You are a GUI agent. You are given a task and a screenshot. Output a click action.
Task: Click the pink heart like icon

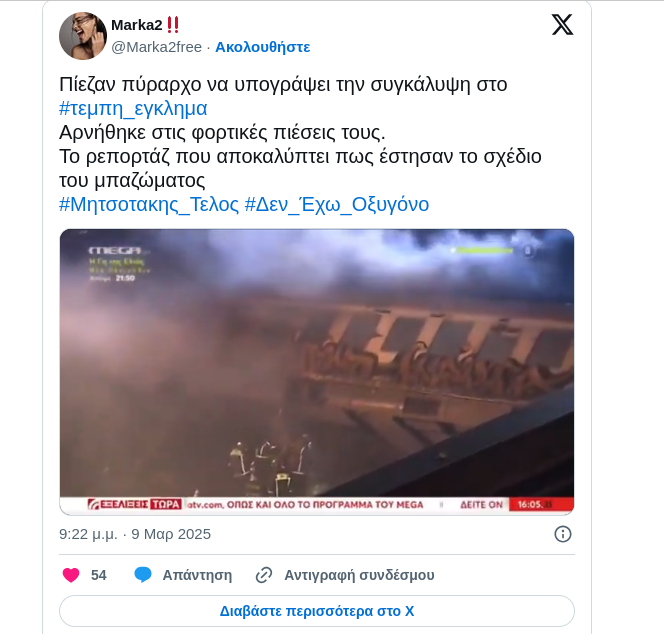click(x=71, y=575)
